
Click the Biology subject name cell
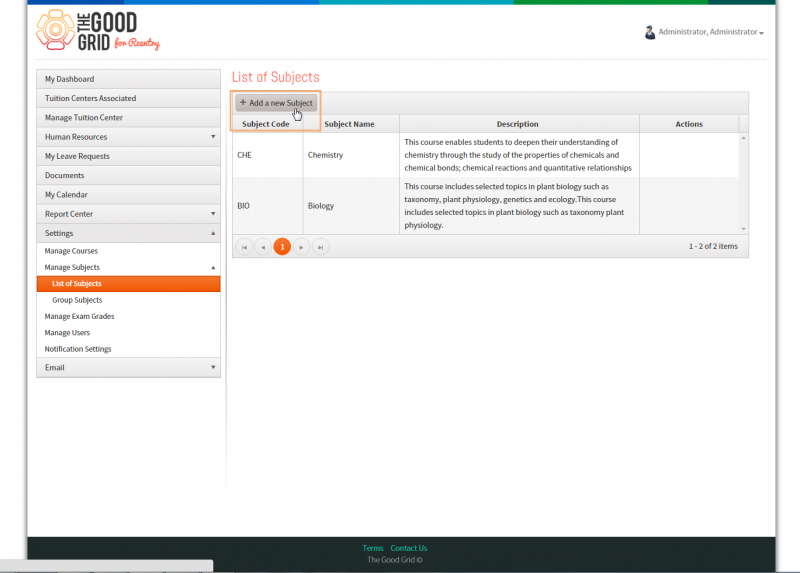point(351,206)
